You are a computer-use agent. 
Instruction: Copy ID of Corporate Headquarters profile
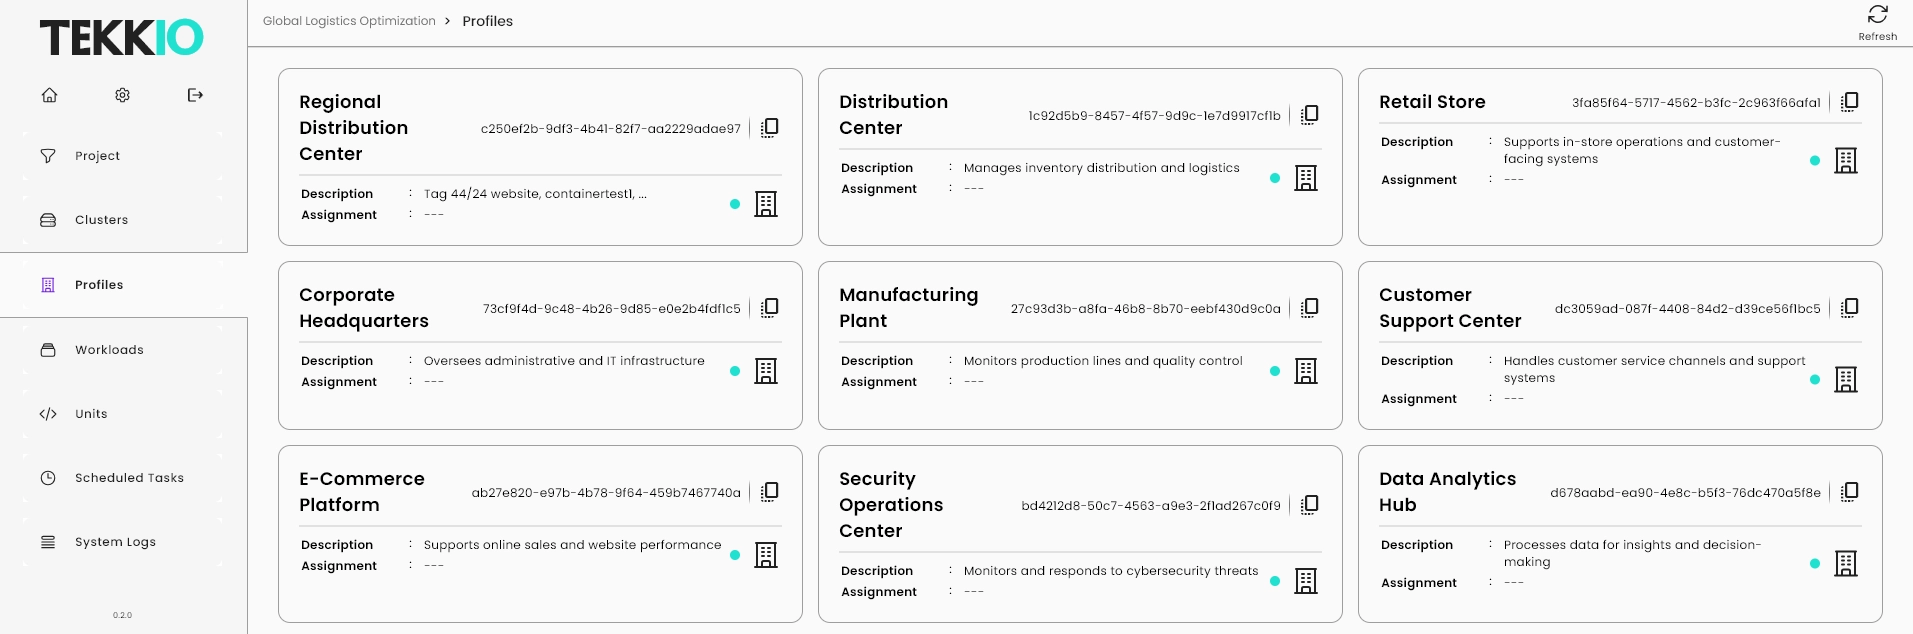click(x=770, y=308)
